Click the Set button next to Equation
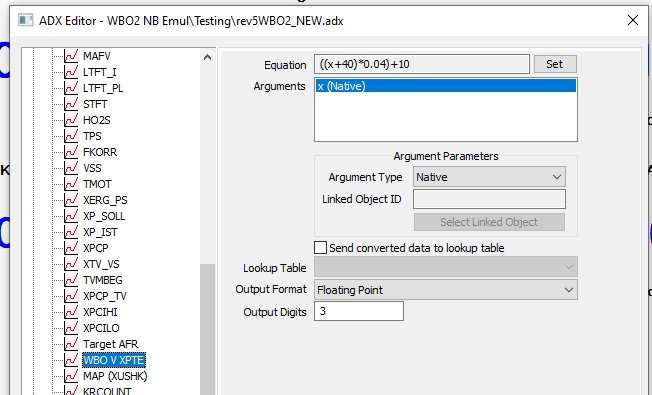 tap(555, 64)
